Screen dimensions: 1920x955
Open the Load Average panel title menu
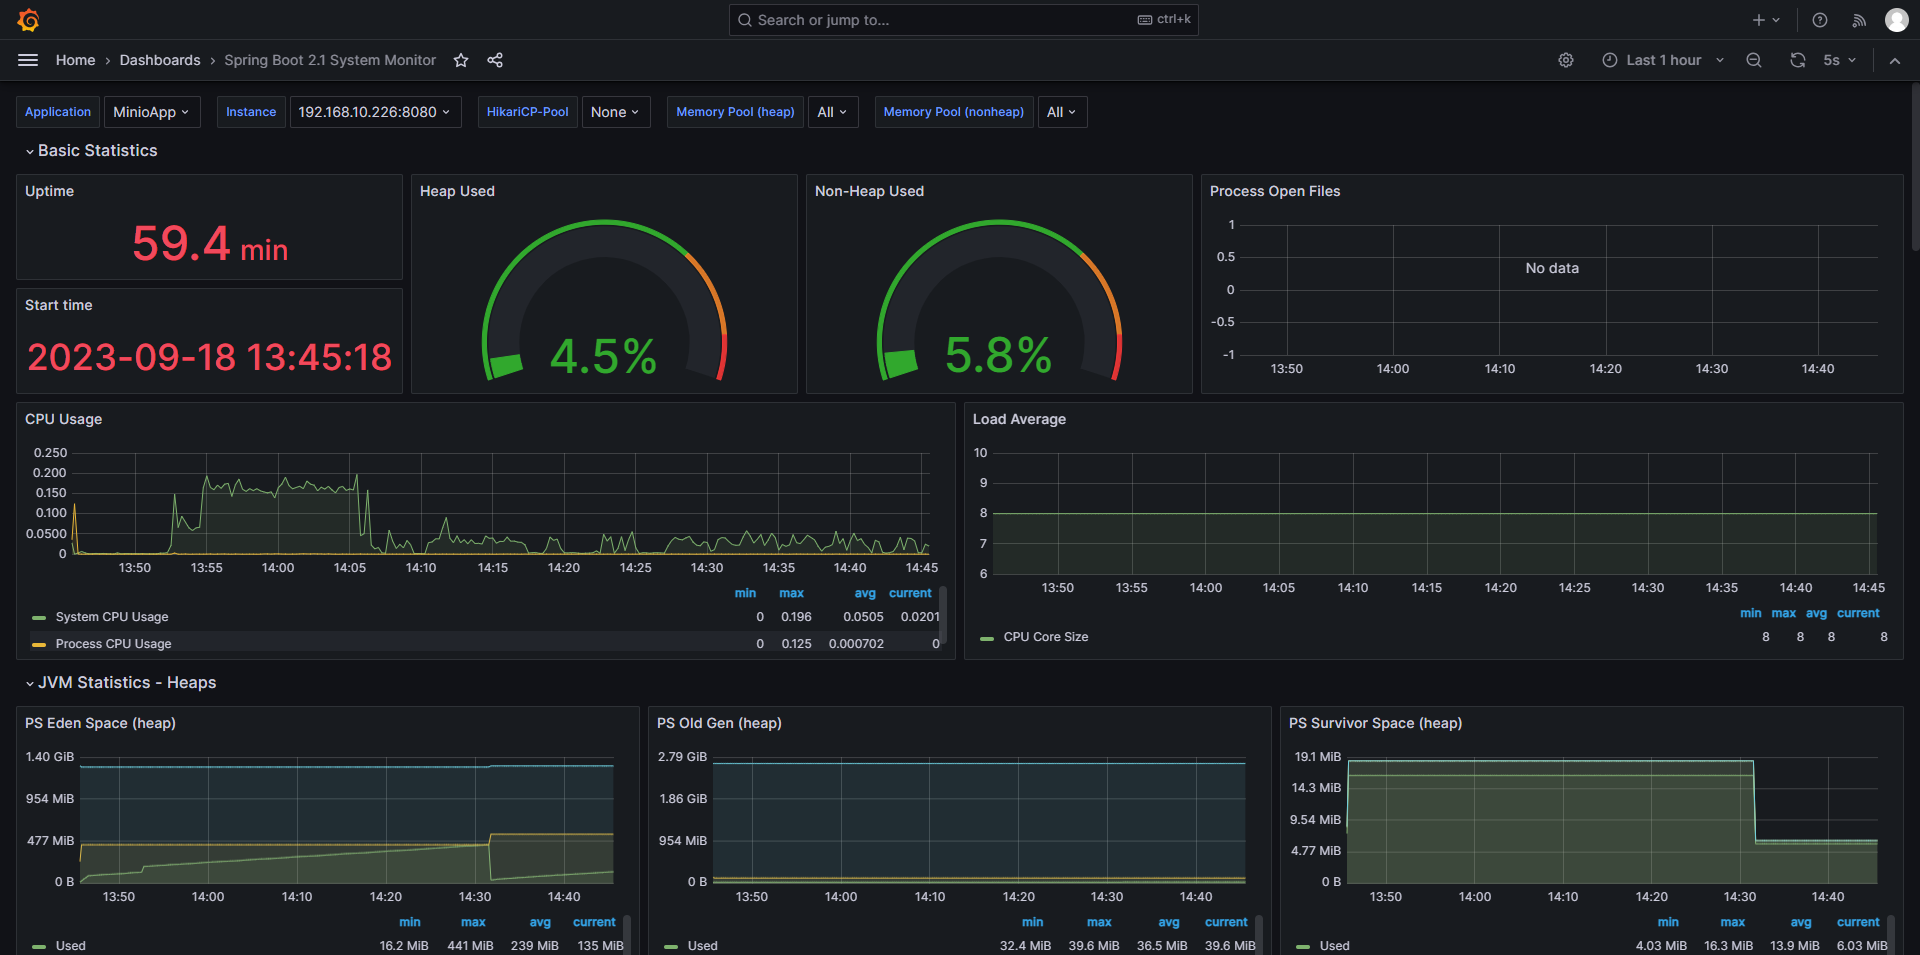click(1019, 419)
